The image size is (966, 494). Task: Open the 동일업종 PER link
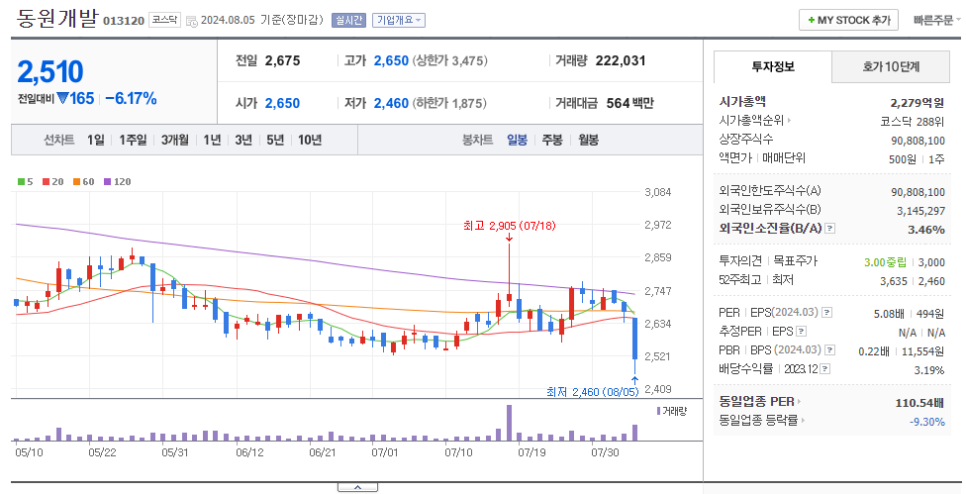click(x=760, y=402)
